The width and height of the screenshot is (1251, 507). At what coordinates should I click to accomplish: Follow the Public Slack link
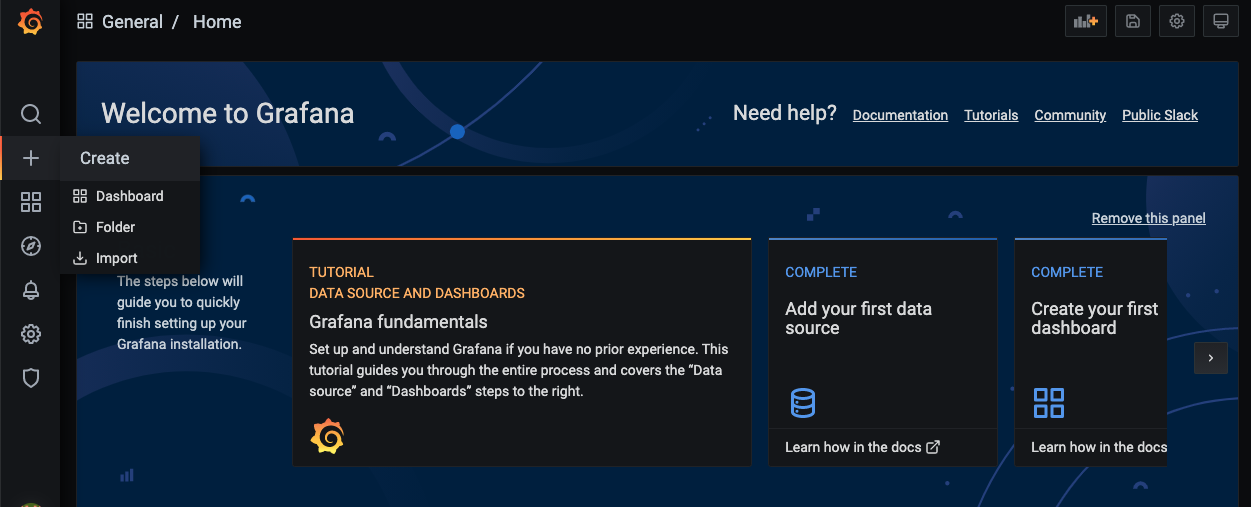[x=1160, y=115]
